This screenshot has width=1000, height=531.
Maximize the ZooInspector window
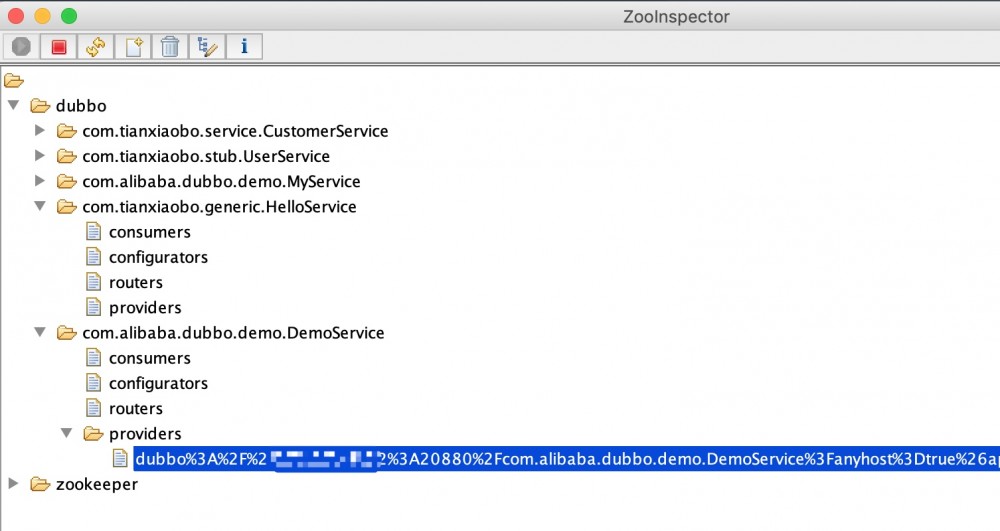(x=69, y=16)
